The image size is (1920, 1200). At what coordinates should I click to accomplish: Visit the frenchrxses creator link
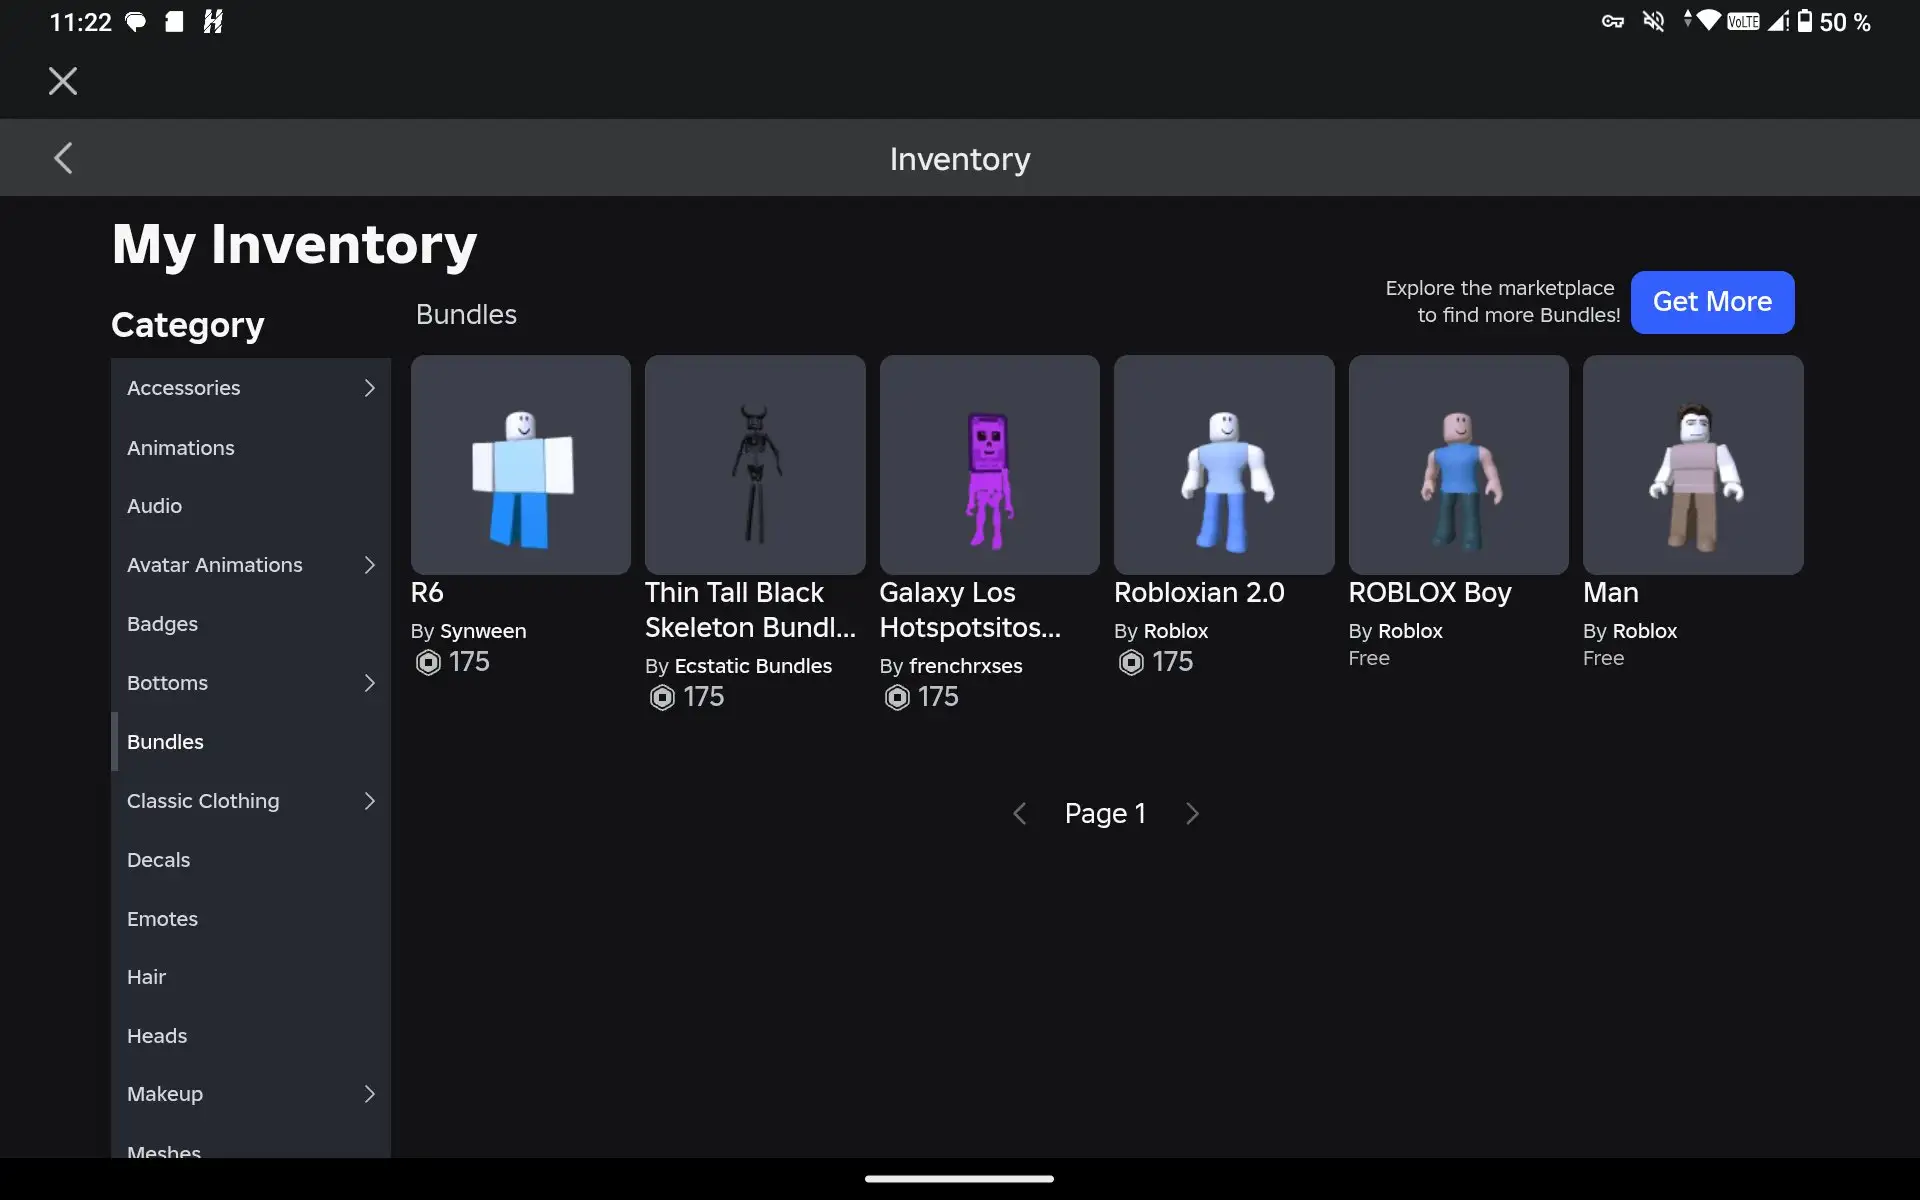coord(966,666)
